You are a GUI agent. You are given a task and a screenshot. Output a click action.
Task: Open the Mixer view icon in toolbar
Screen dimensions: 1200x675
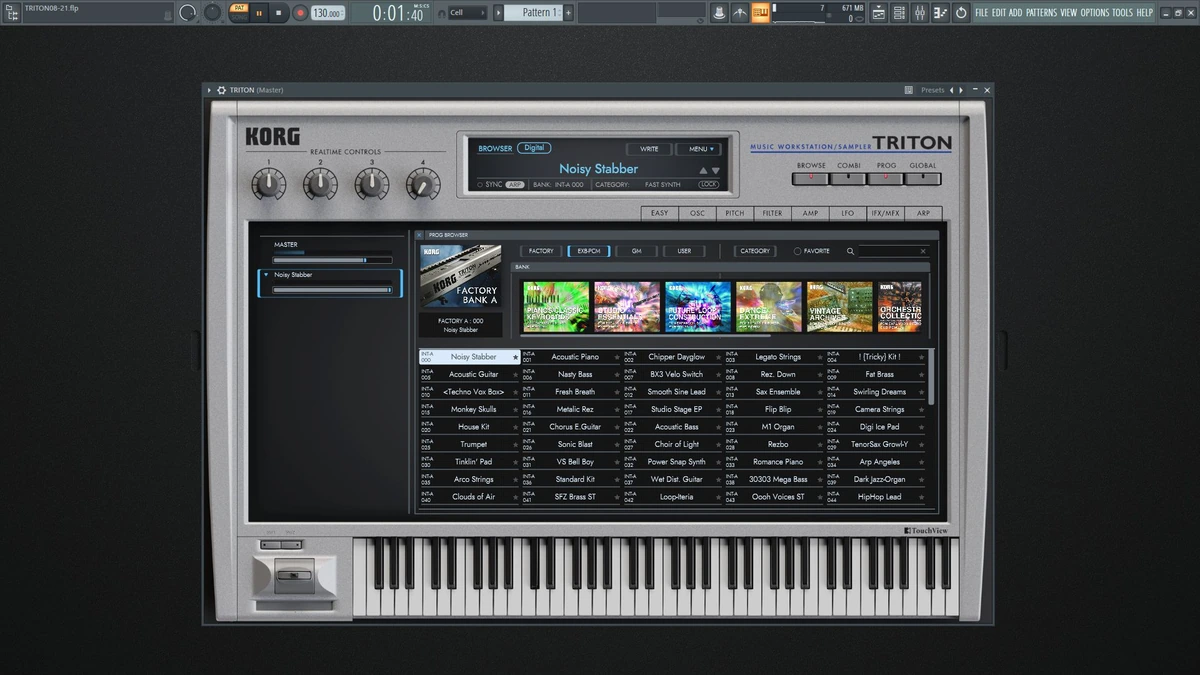[920, 13]
